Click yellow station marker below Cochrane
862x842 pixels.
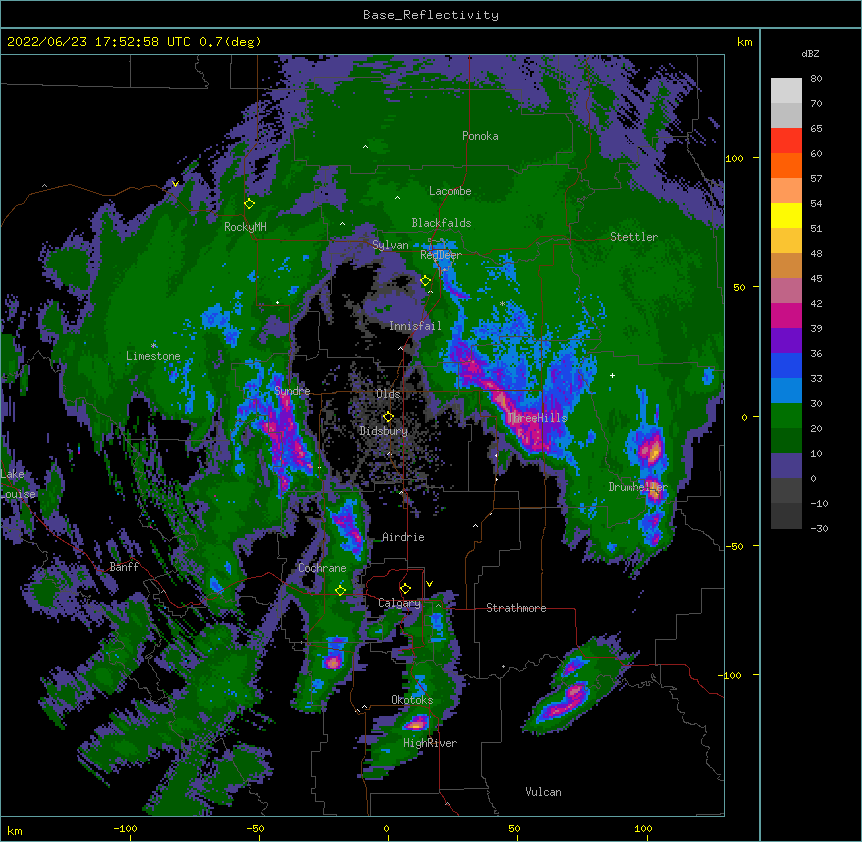340,591
